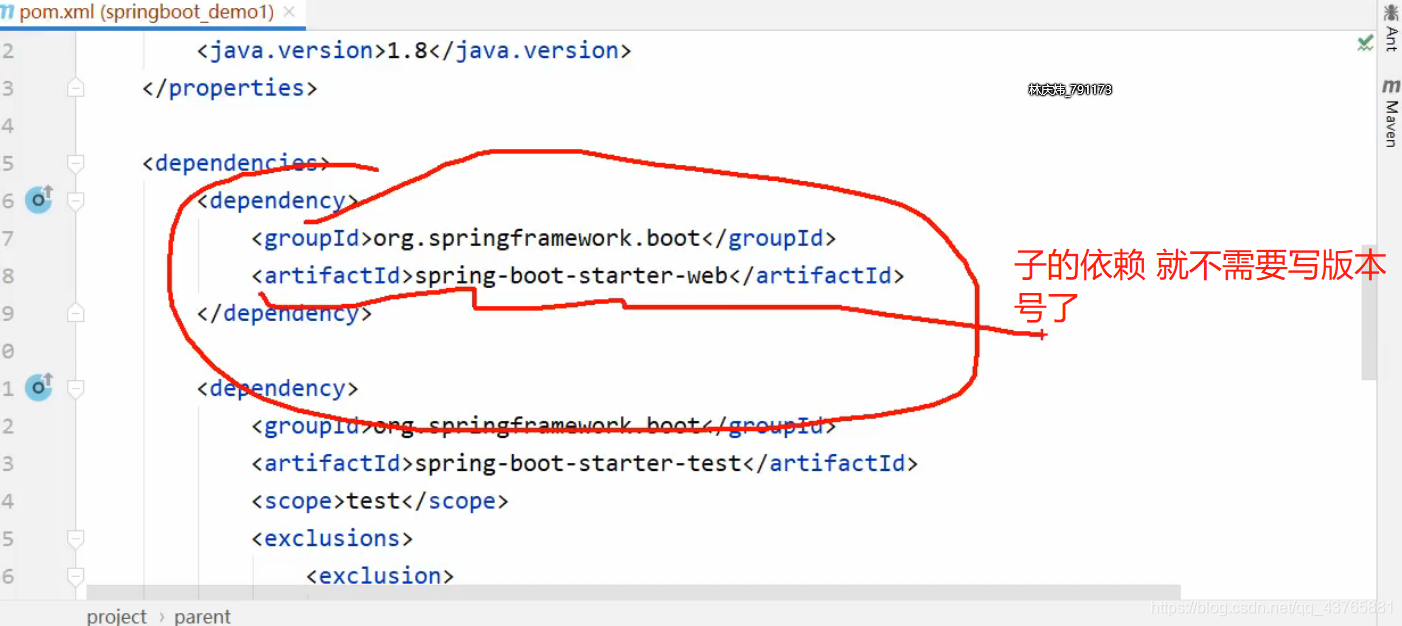Collapse the <dependencies> fold marker
The width and height of the screenshot is (1402, 626).
tap(76, 163)
